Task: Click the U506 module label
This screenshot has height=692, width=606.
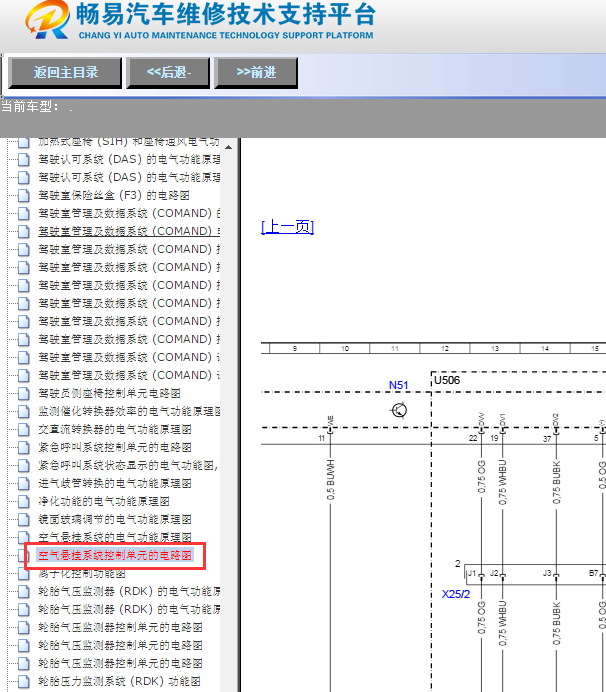Action: pos(447,380)
